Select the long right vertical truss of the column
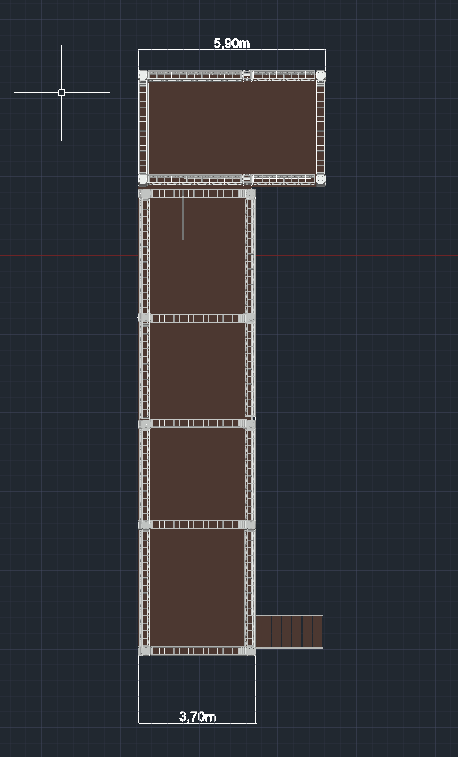This screenshot has height=757, width=458. 250,422
